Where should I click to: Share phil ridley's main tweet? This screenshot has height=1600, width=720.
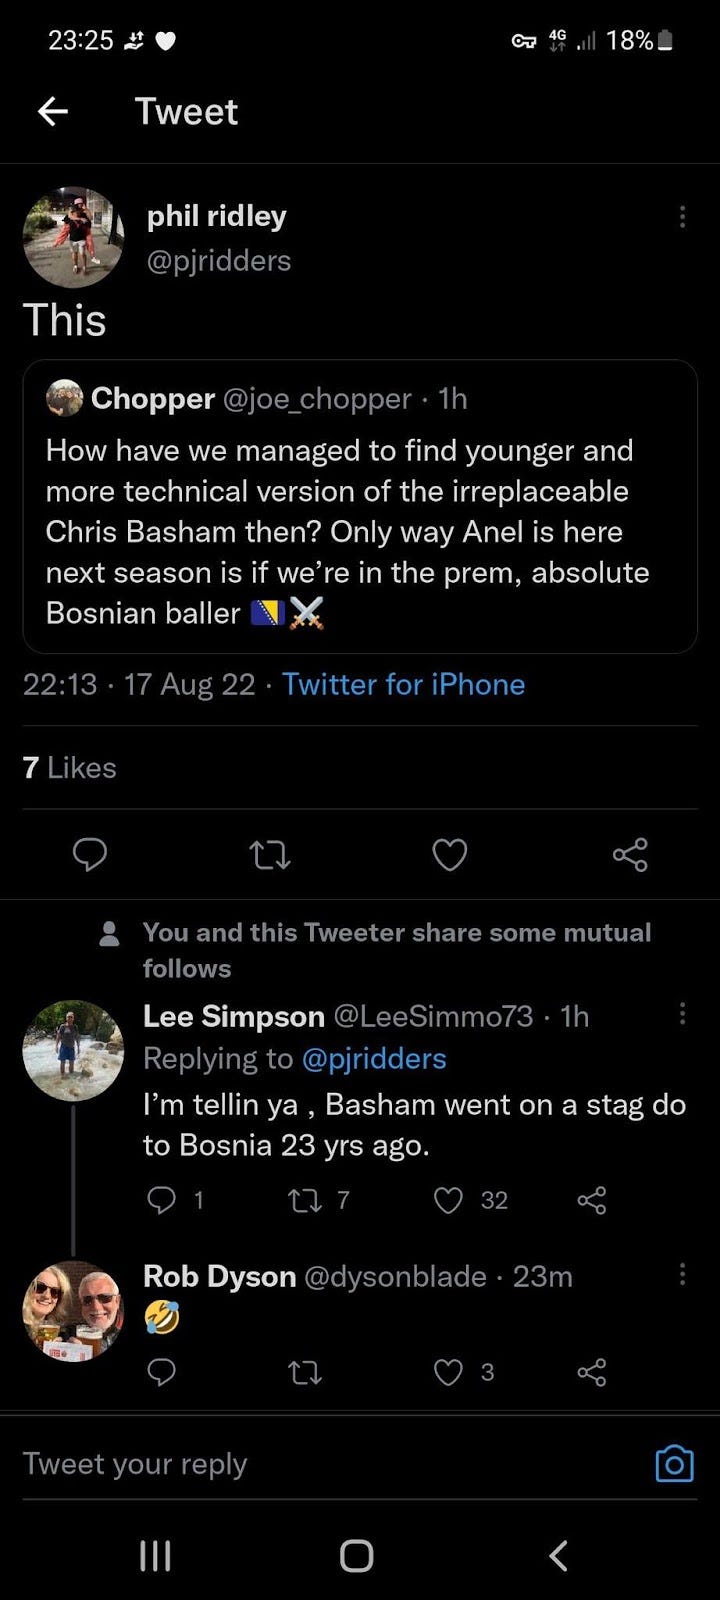click(630, 855)
